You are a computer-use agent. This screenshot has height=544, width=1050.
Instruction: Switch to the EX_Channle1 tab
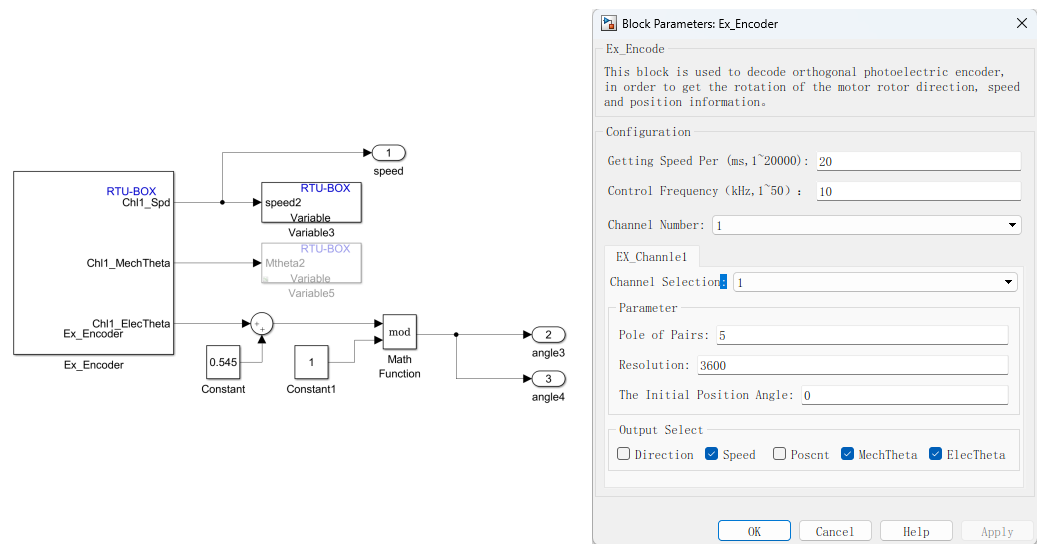[651, 257]
